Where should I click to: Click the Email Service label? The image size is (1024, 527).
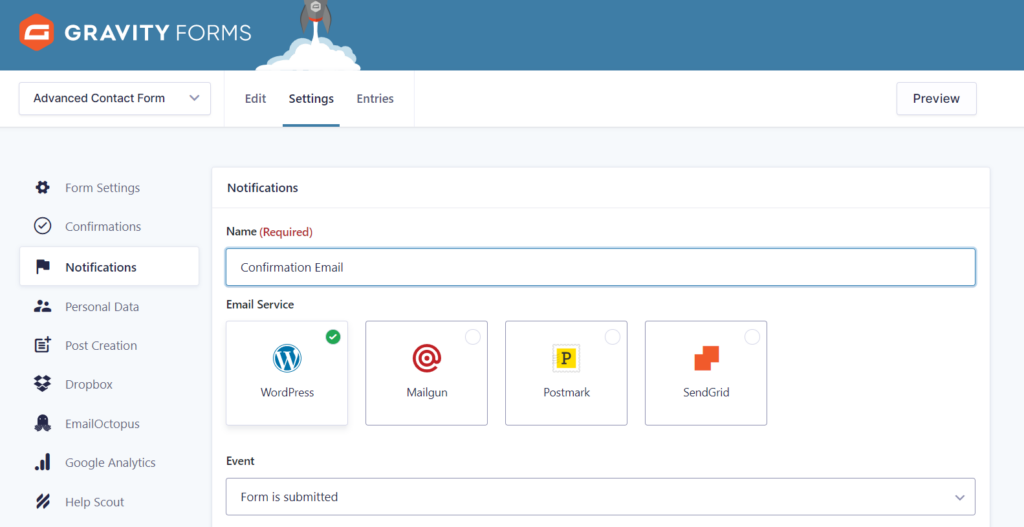260,304
